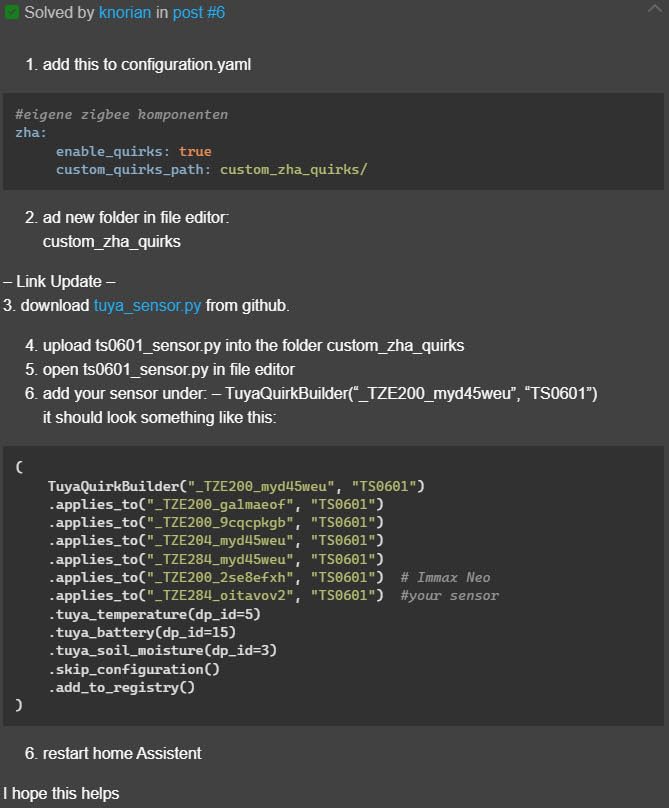Click the green solved checkmark icon
Image resolution: width=669 pixels, height=808 pixels.
coord(12,13)
